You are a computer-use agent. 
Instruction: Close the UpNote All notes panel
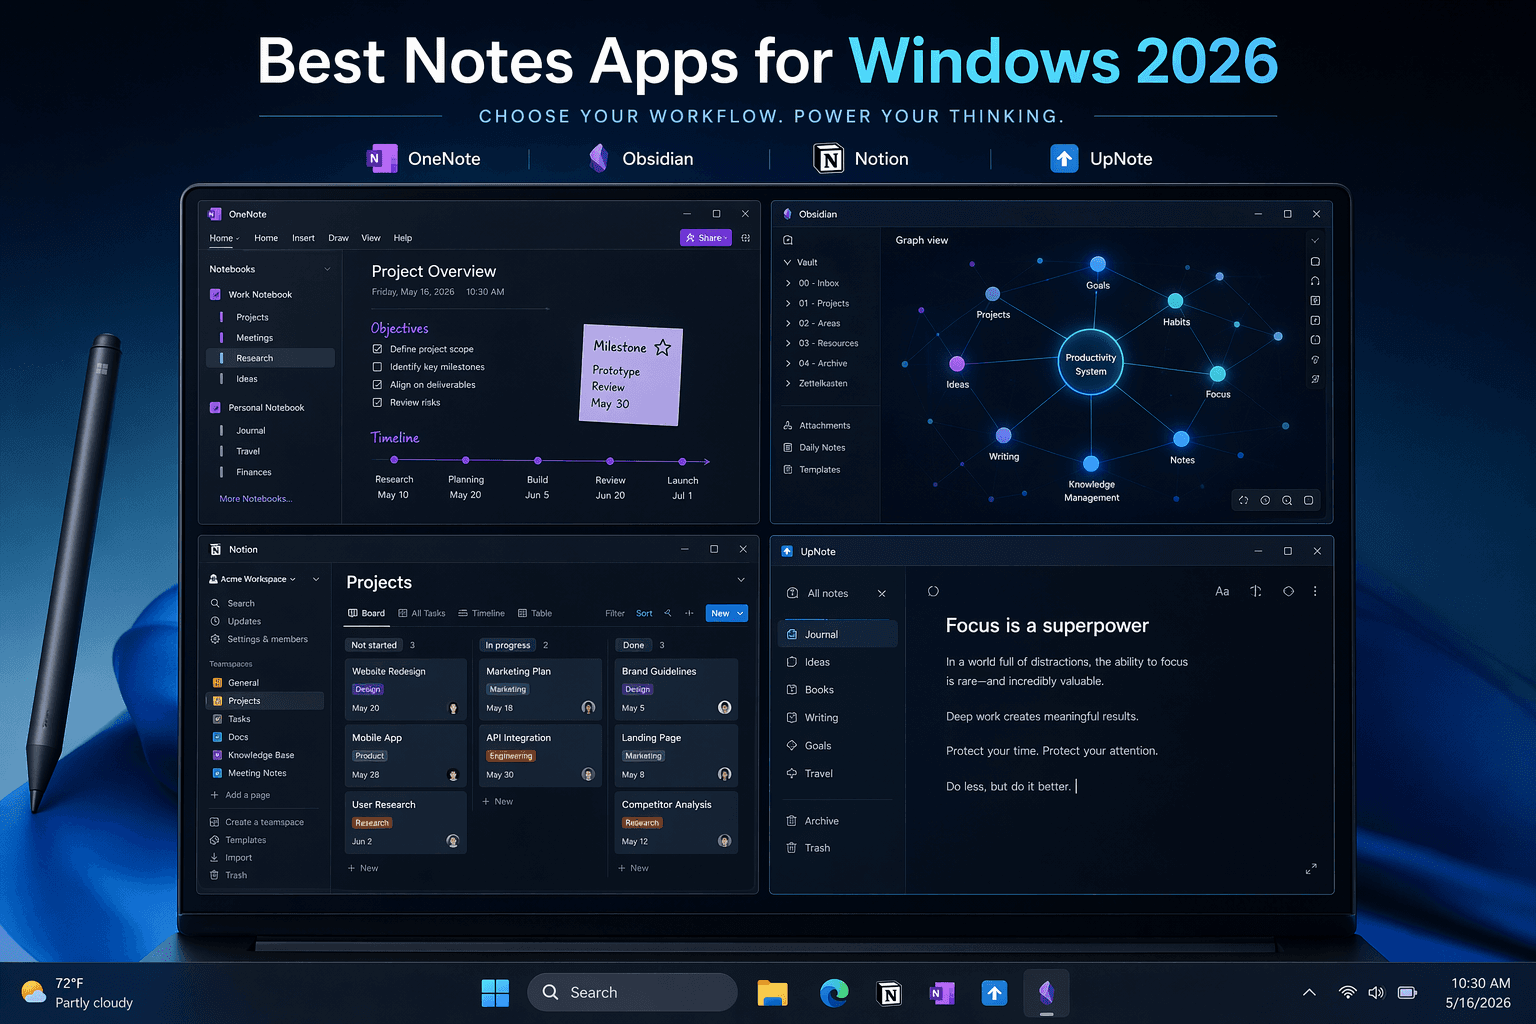point(882,593)
